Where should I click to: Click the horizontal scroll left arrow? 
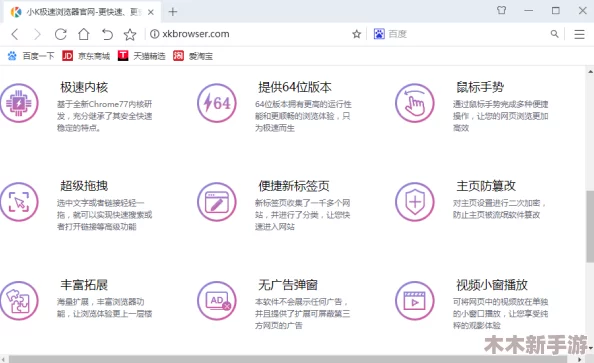[3, 359]
